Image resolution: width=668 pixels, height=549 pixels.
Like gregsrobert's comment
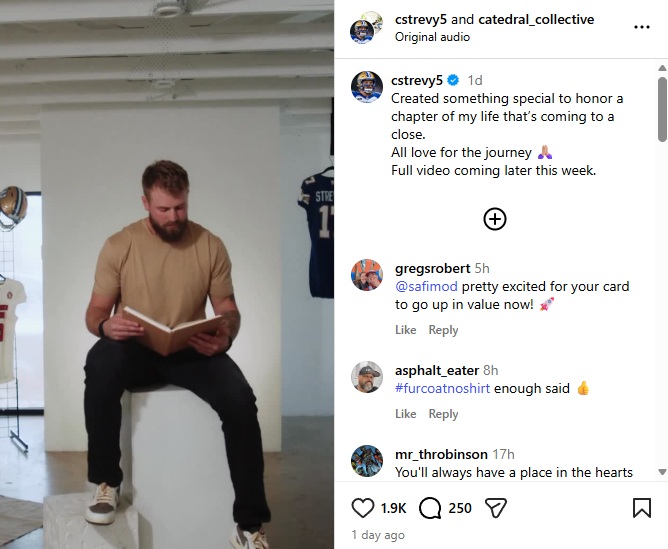point(406,330)
